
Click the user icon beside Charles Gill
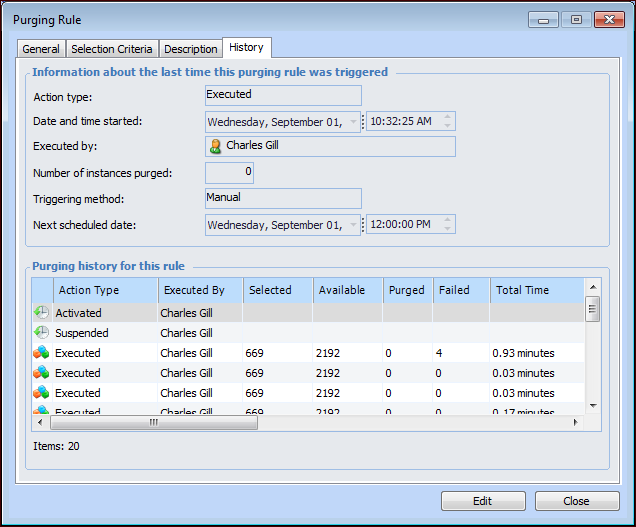click(x=215, y=146)
